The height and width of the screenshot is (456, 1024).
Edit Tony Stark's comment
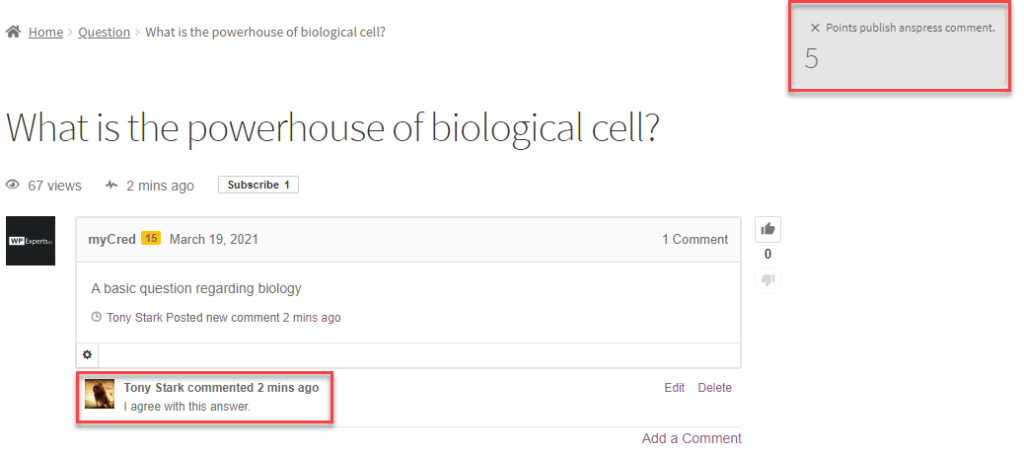click(674, 388)
